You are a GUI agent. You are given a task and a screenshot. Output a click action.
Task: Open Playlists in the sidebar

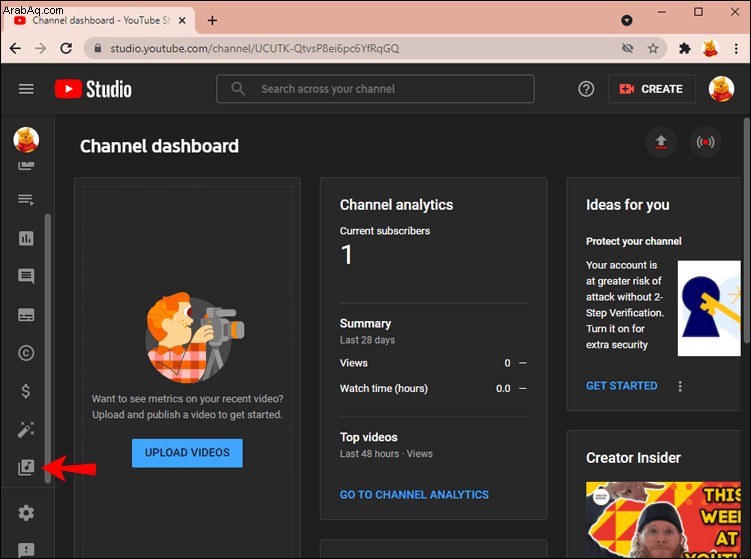[26, 199]
